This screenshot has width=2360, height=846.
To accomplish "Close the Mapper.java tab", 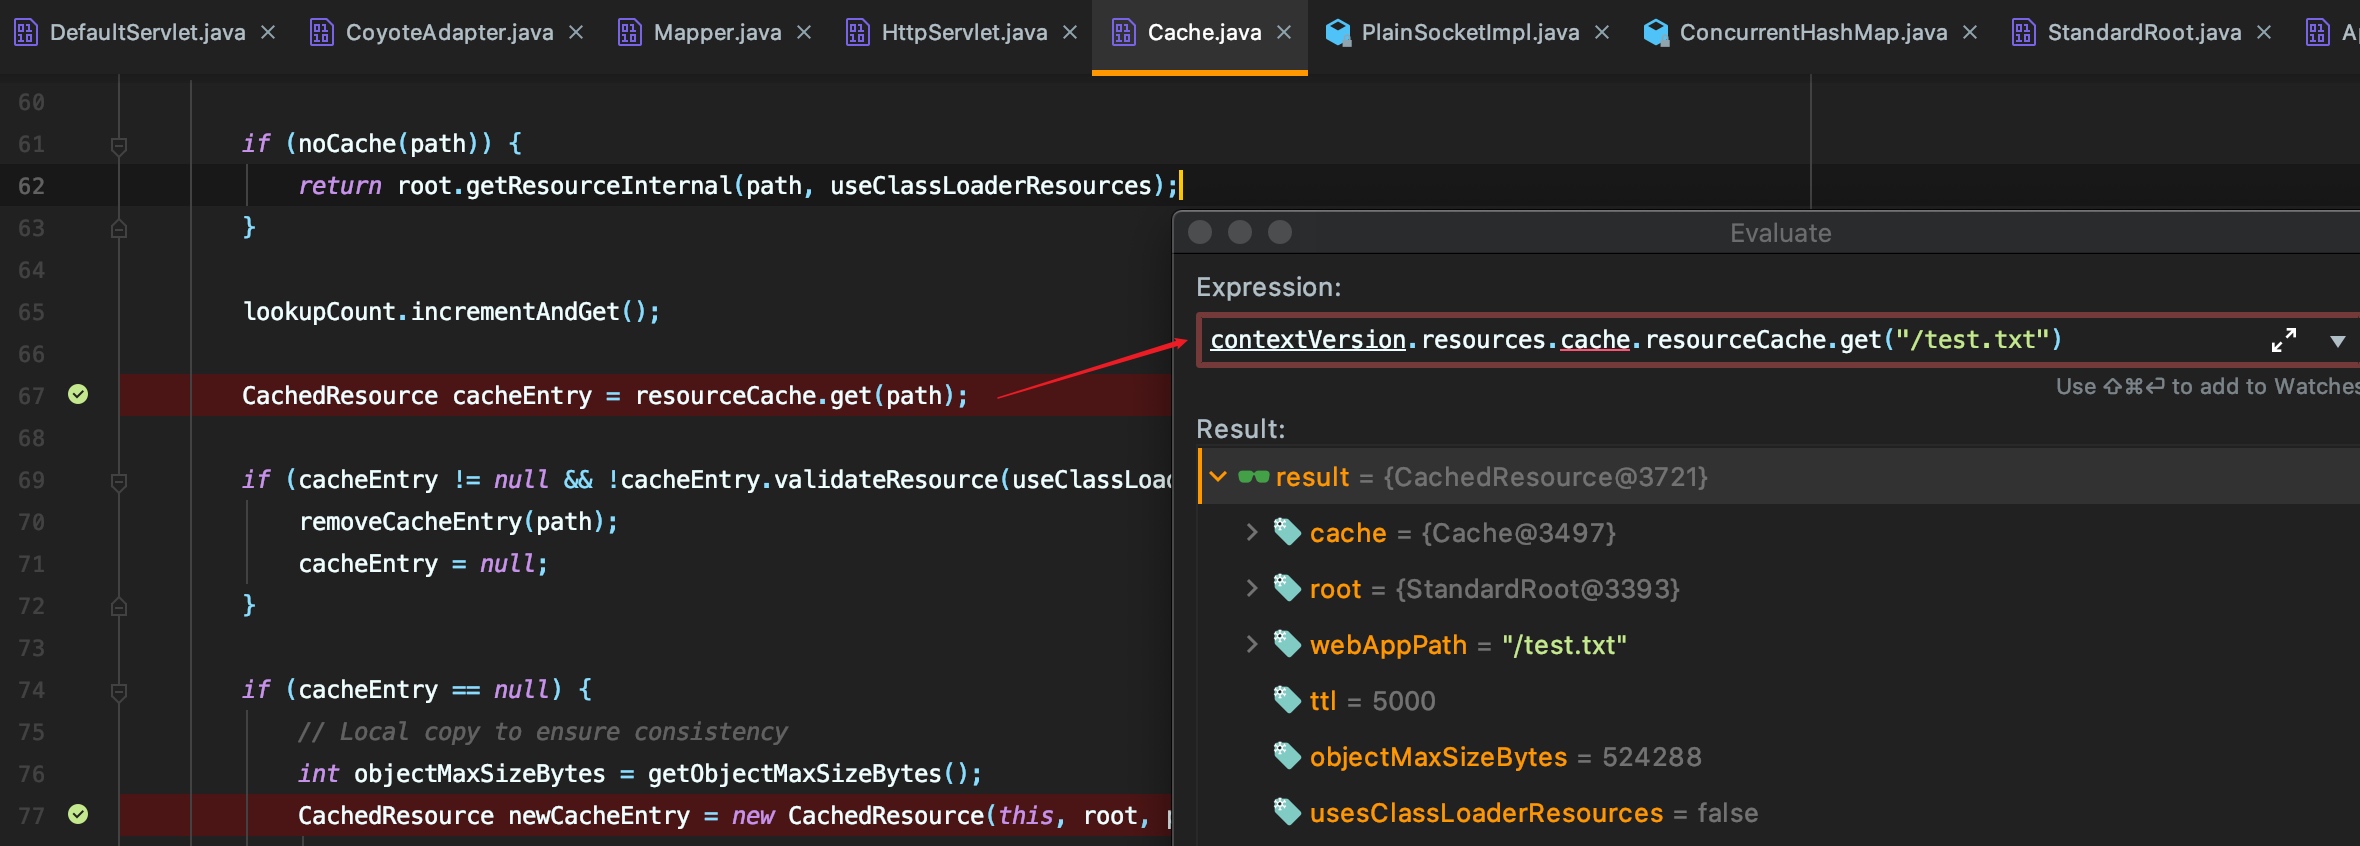I will [x=804, y=33].
